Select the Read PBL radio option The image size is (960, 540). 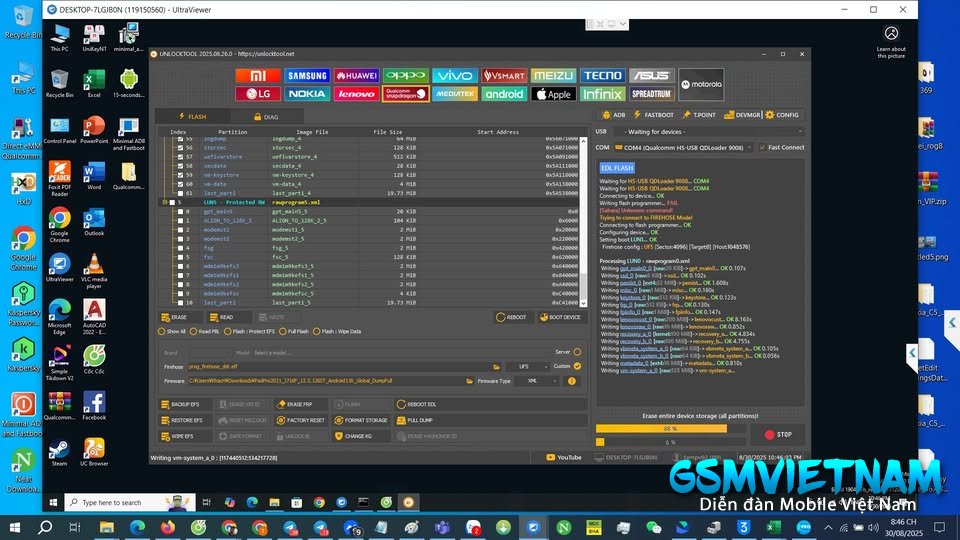click(204, 331)
